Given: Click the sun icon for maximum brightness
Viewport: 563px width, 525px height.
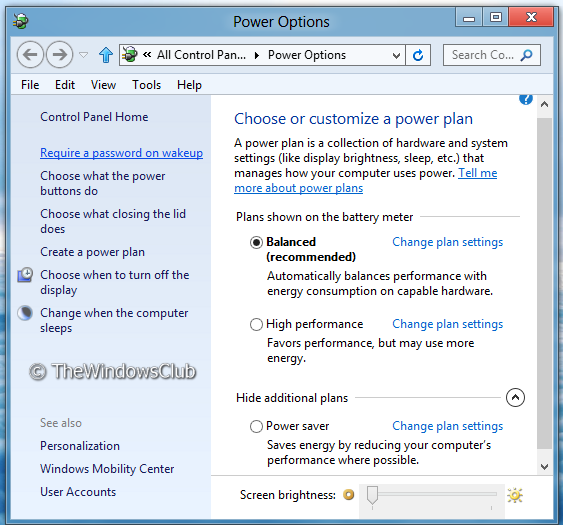Looking at the screenshot, I should (x=515, y=496).
